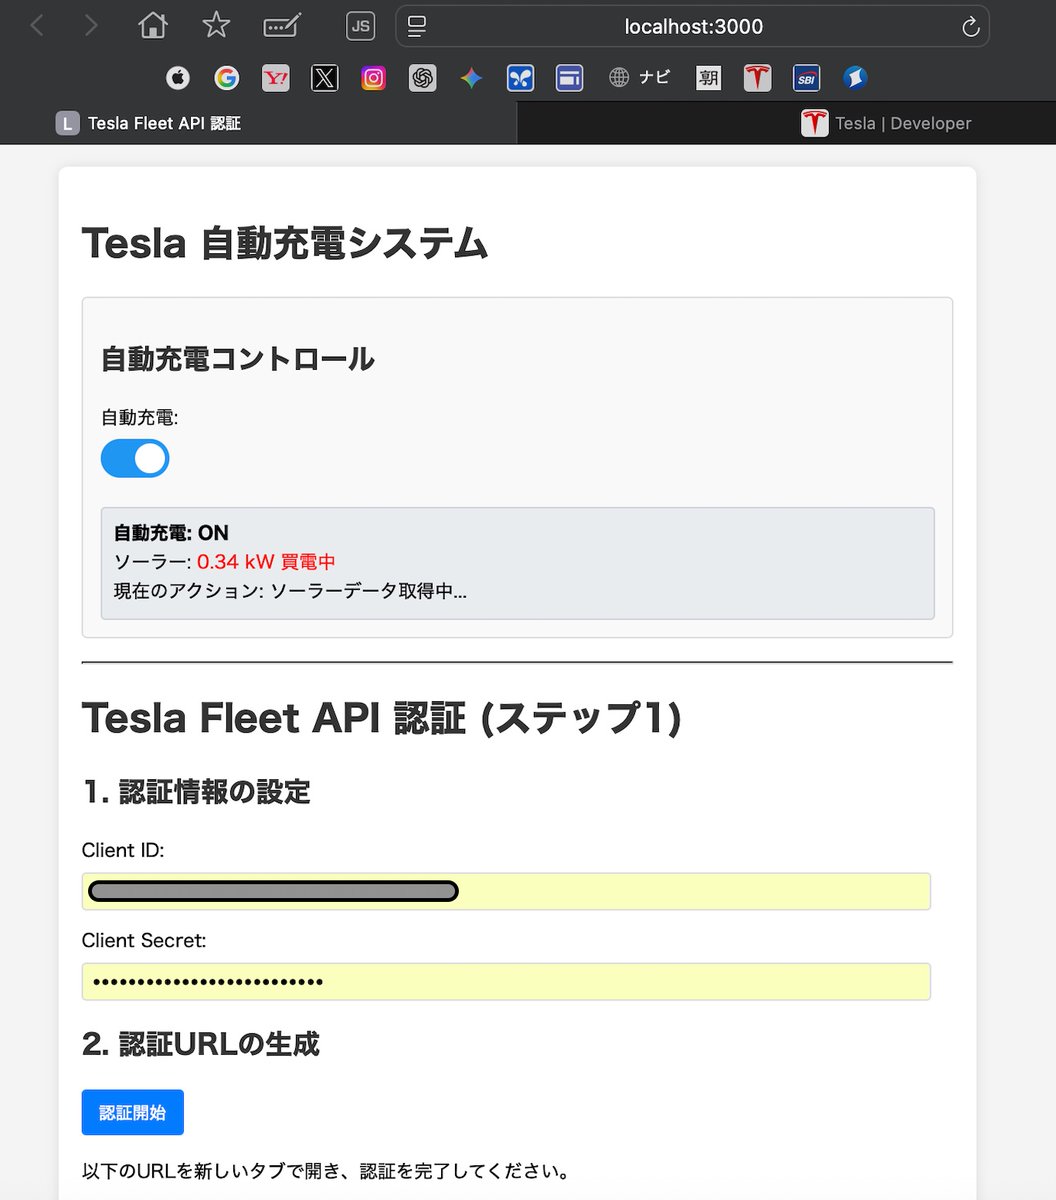Open the blue window-icon favorite bookmark
The height and width of the screenshot is (1200, 1056).
(569, 78)
